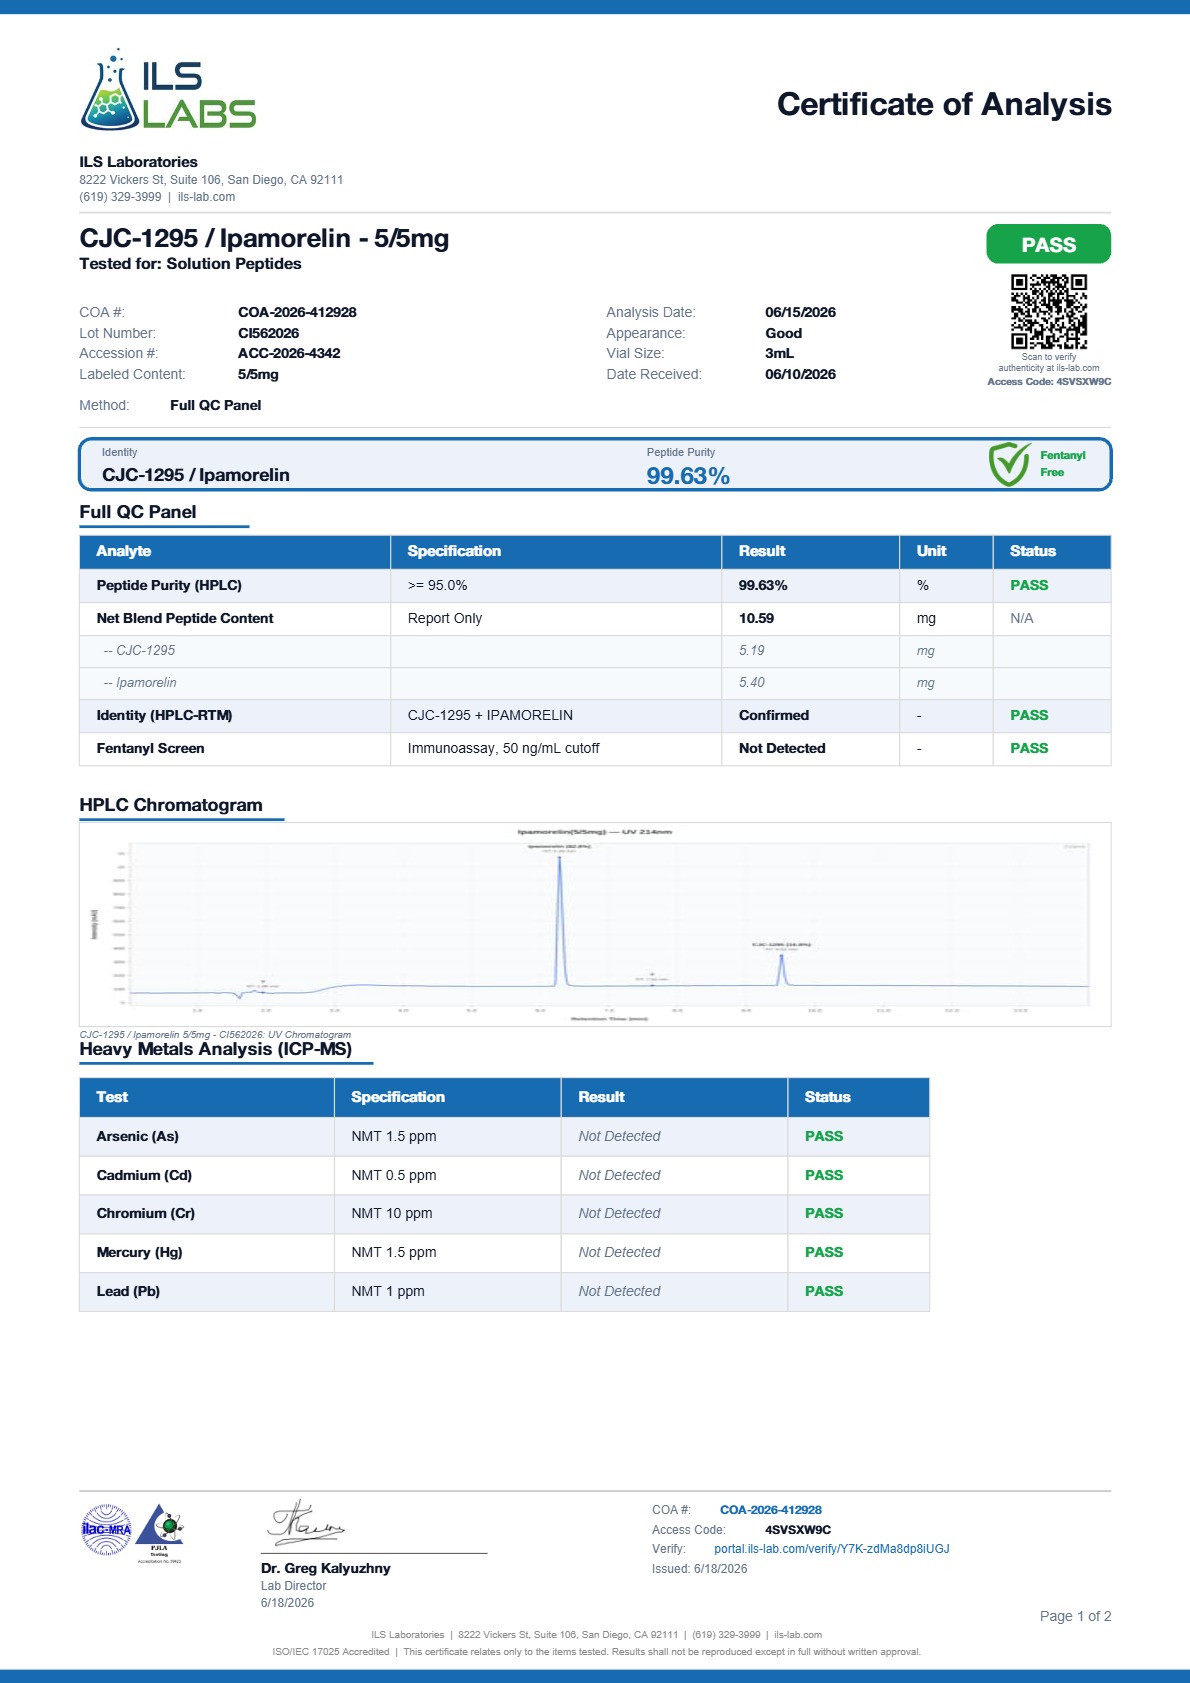Click Accession value 'ACC-2026-4342'
Image resolution: width=1190 pixels, height=1683 pixels.
289,353
